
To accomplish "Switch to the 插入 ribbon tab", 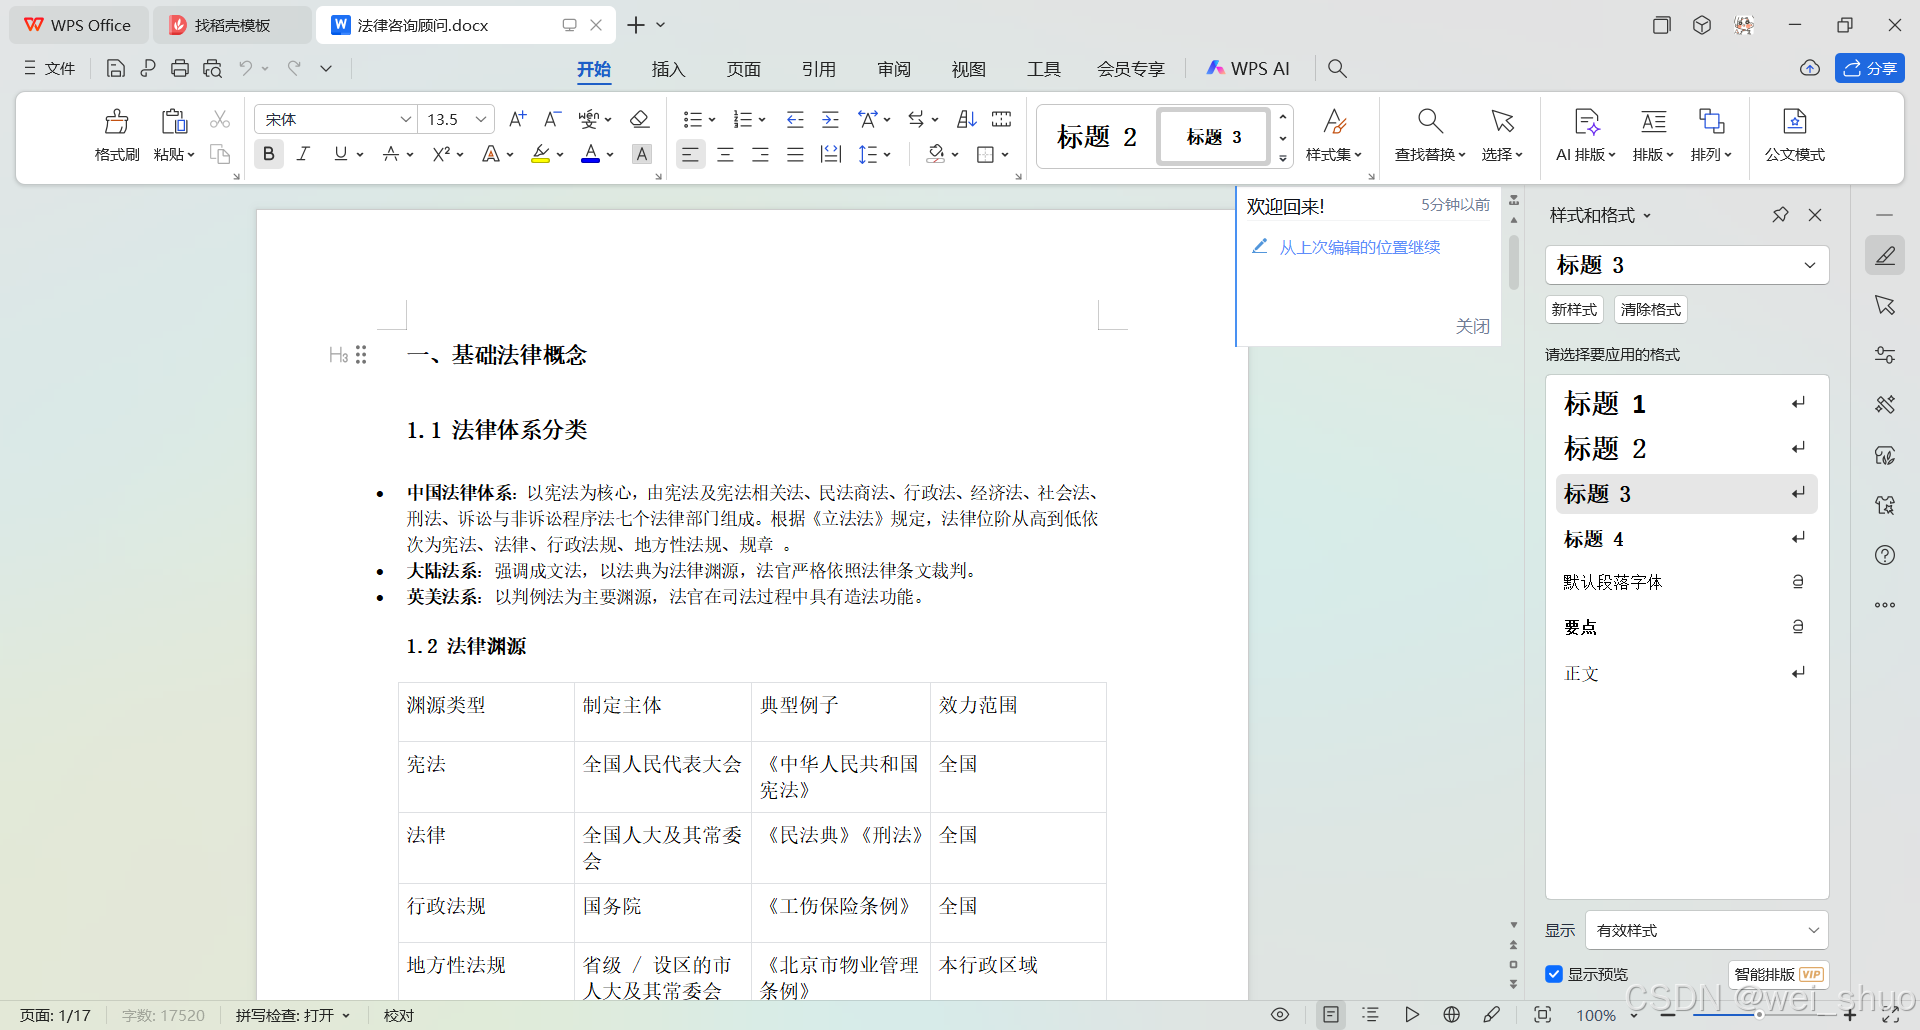I will point(668,69).
